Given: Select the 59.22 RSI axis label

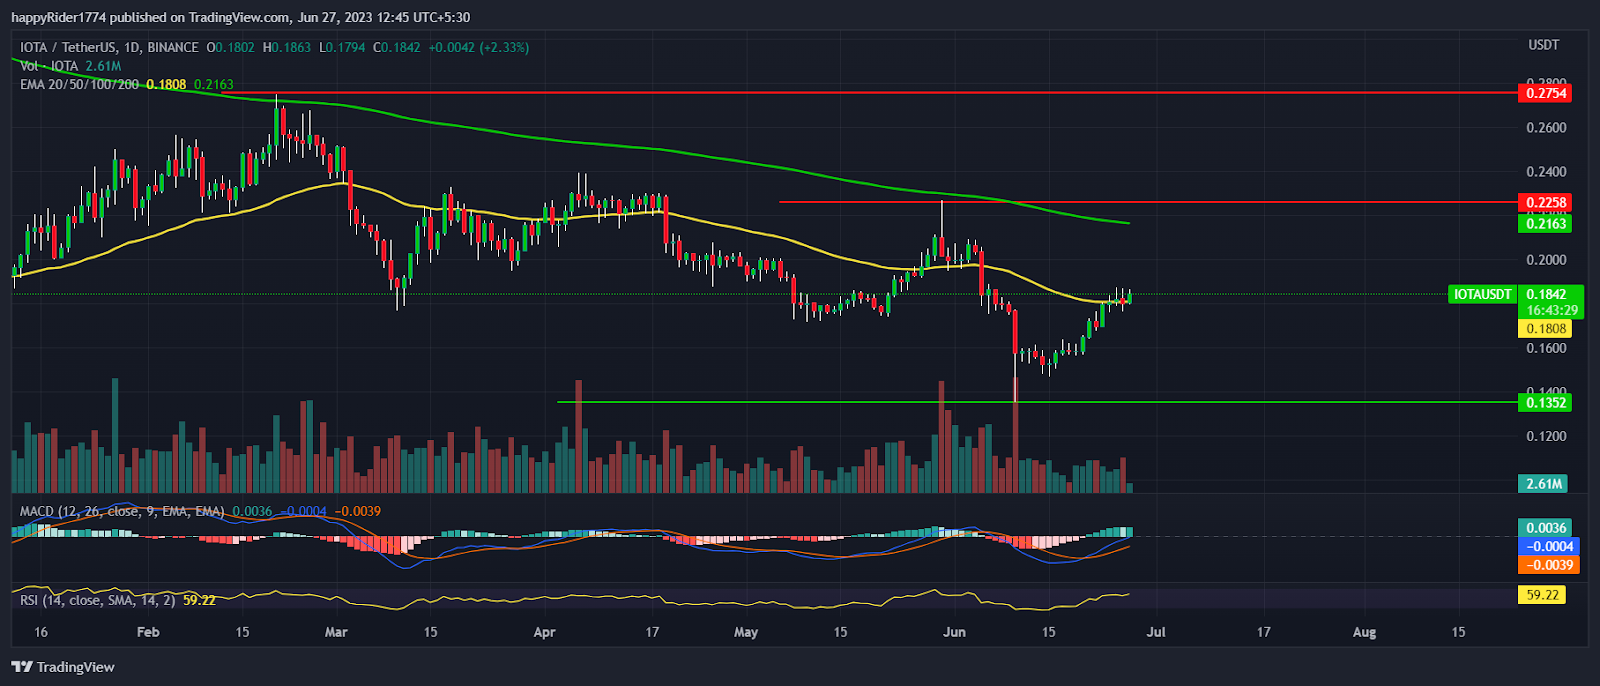Looking at the screenshot, I should tap(1543, 594).
